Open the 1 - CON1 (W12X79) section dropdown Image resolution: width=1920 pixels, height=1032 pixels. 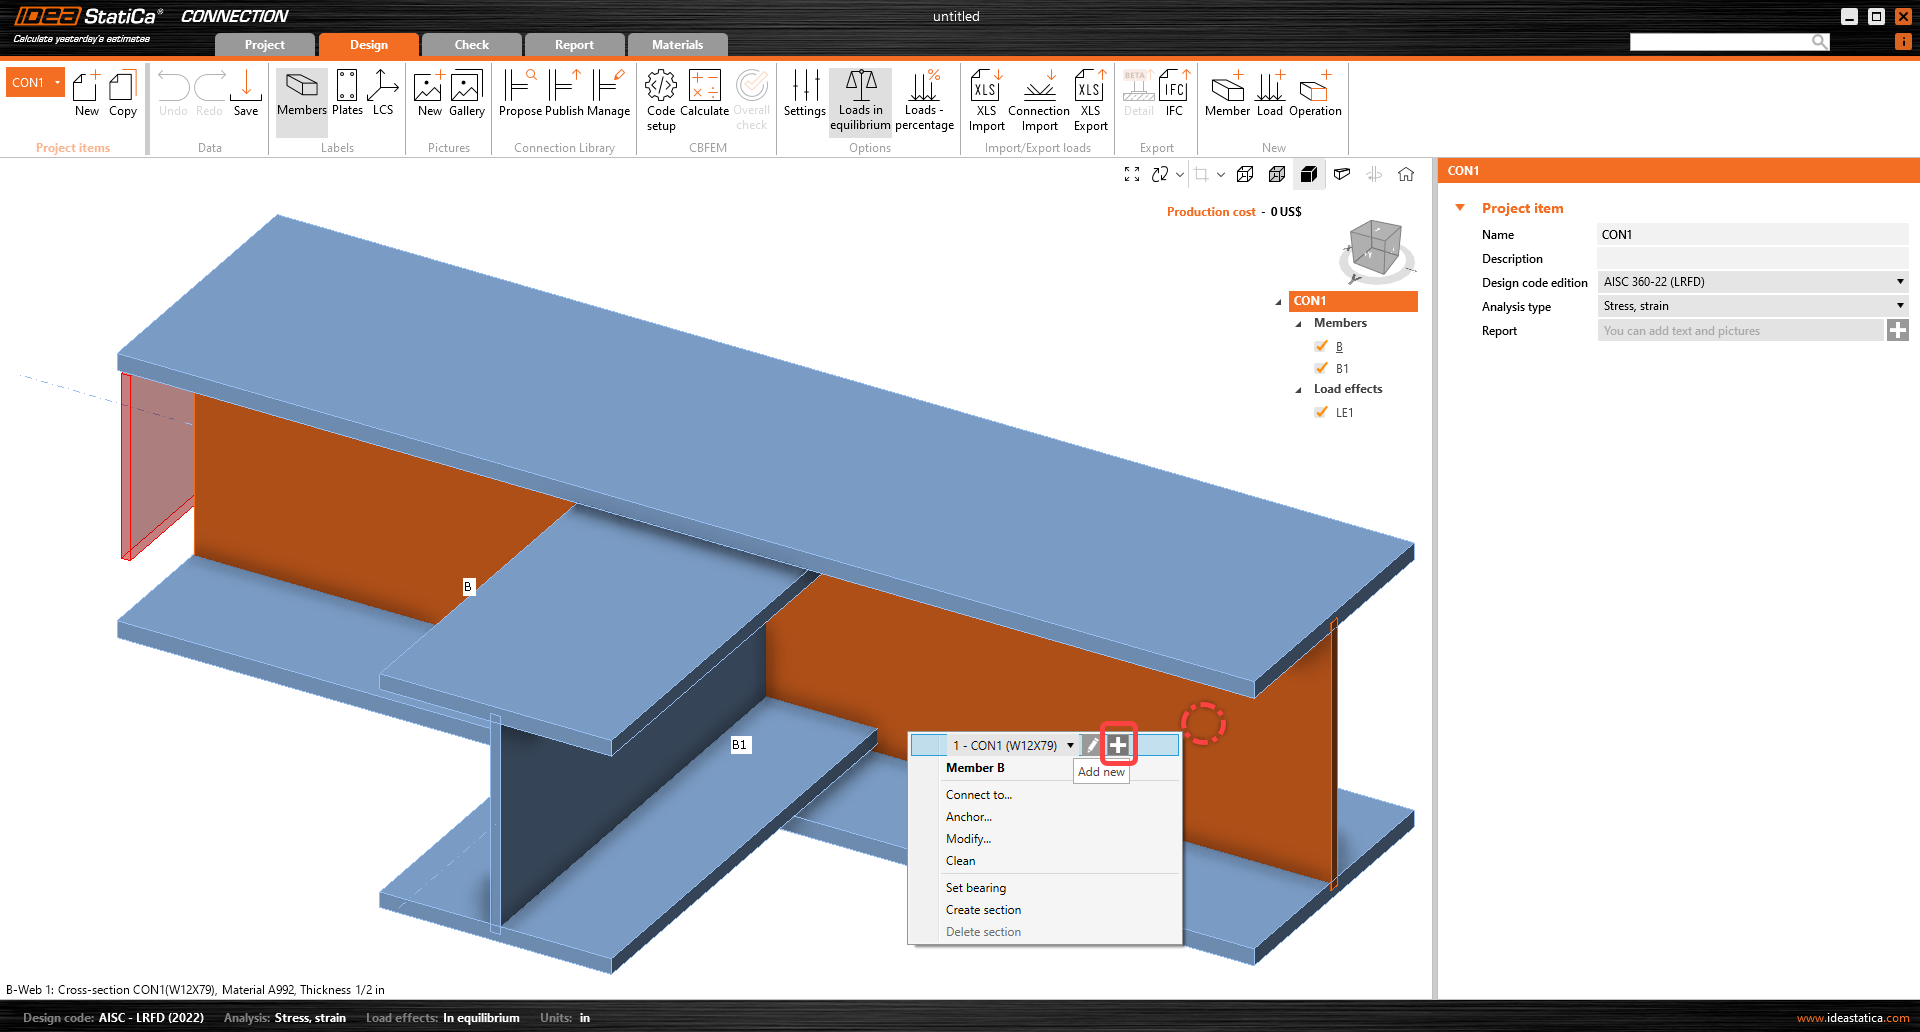(x=1070, y=745)
